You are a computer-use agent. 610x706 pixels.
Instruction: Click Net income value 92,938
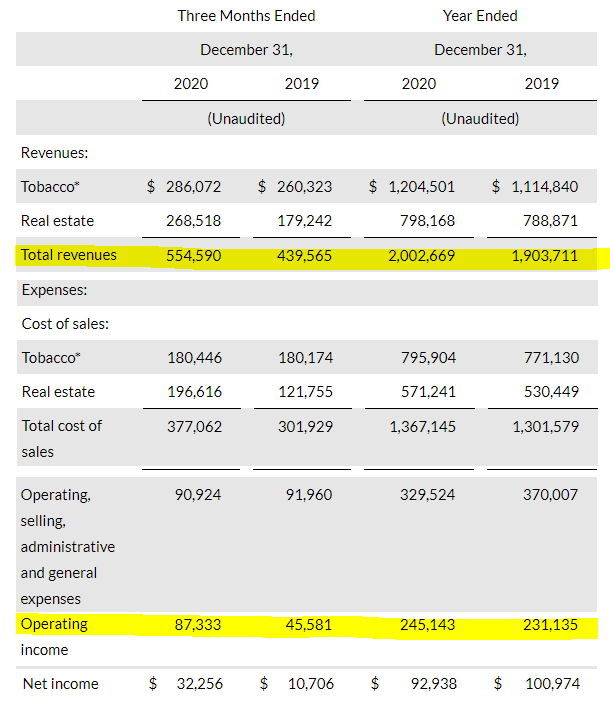(434, 684)
